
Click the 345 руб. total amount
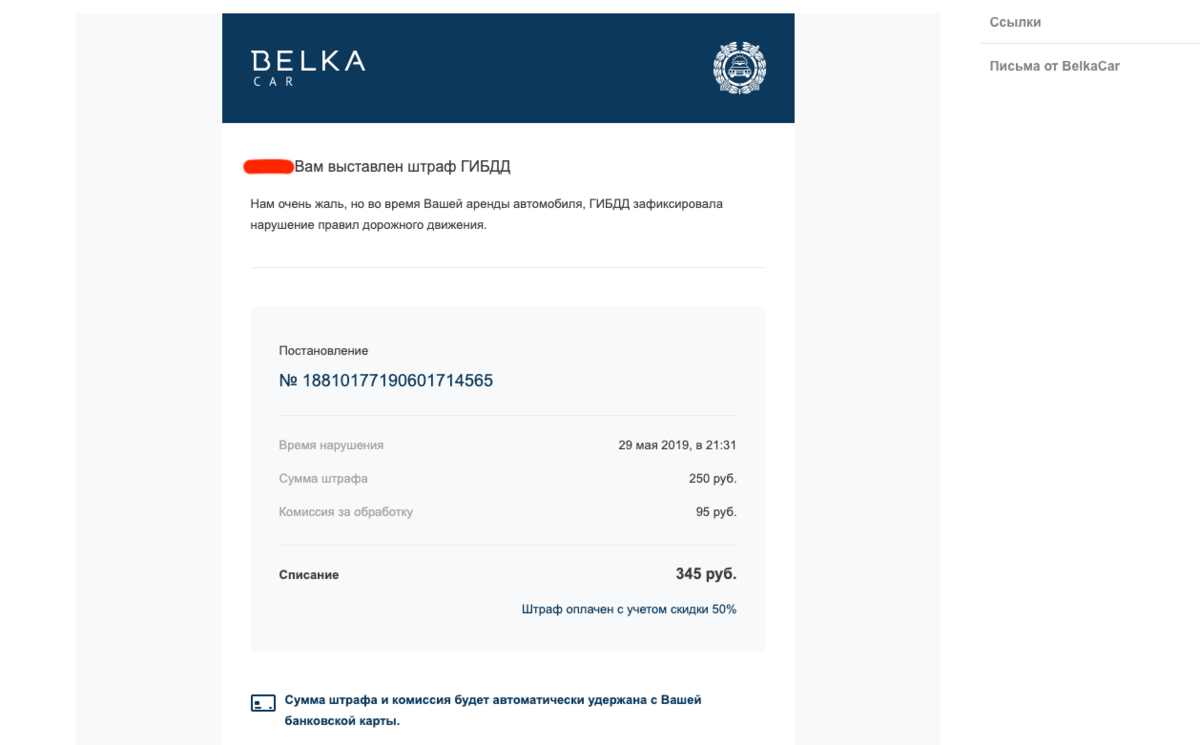click(706, 574)
